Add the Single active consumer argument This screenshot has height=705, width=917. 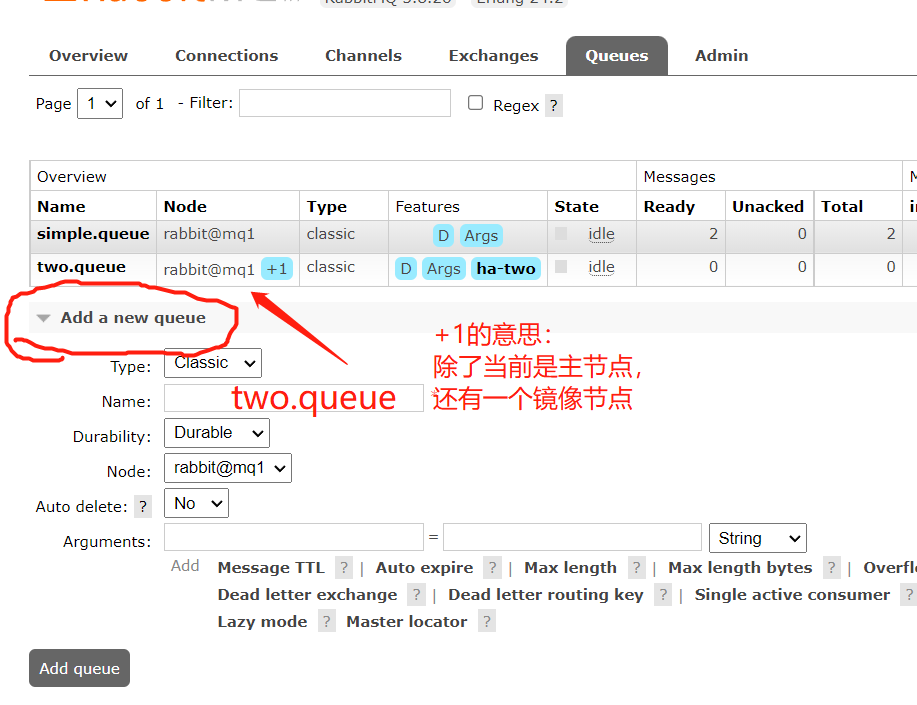point(792,594)
